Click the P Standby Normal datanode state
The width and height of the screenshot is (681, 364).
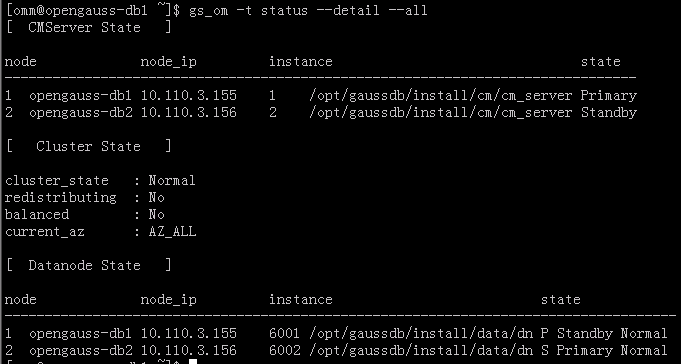coord(604,334)
